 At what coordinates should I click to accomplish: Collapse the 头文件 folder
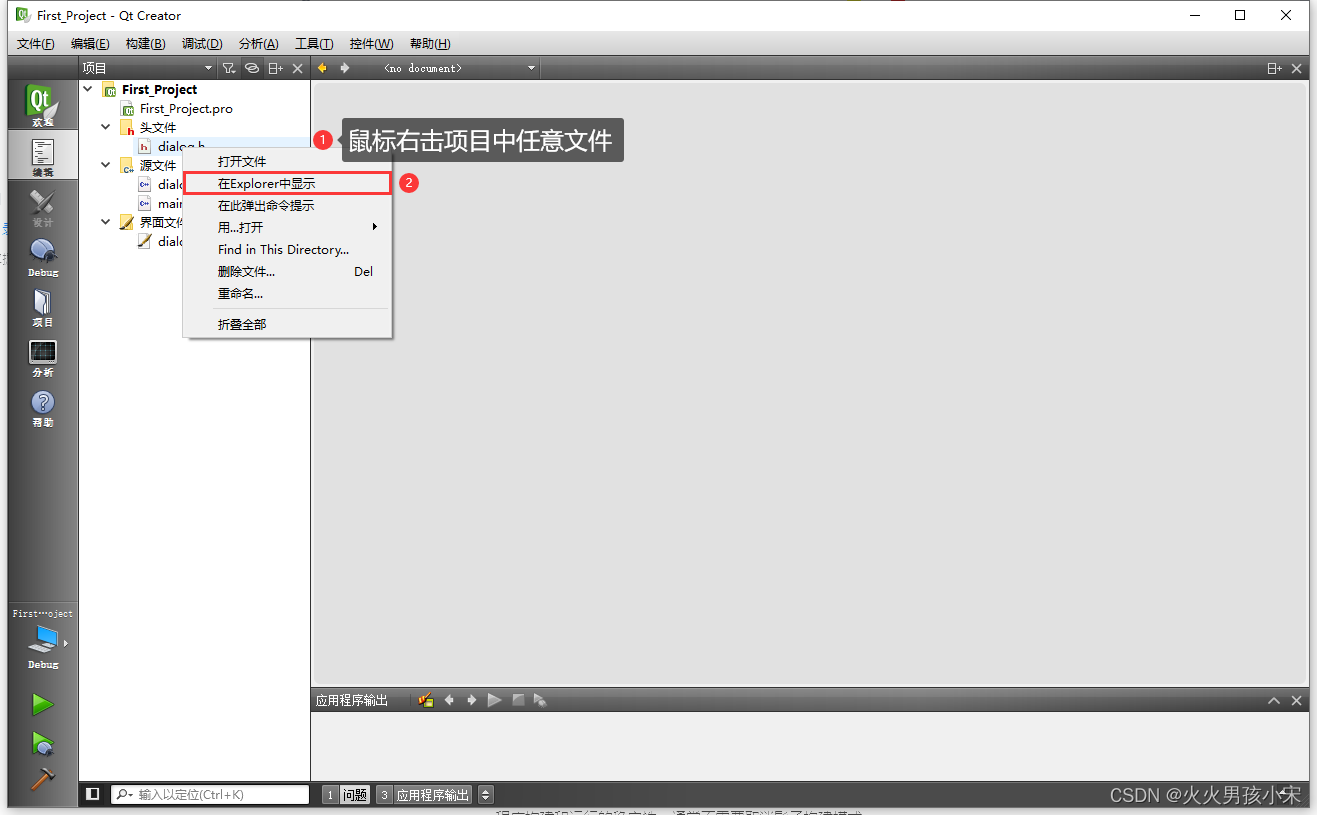[106, 127]
